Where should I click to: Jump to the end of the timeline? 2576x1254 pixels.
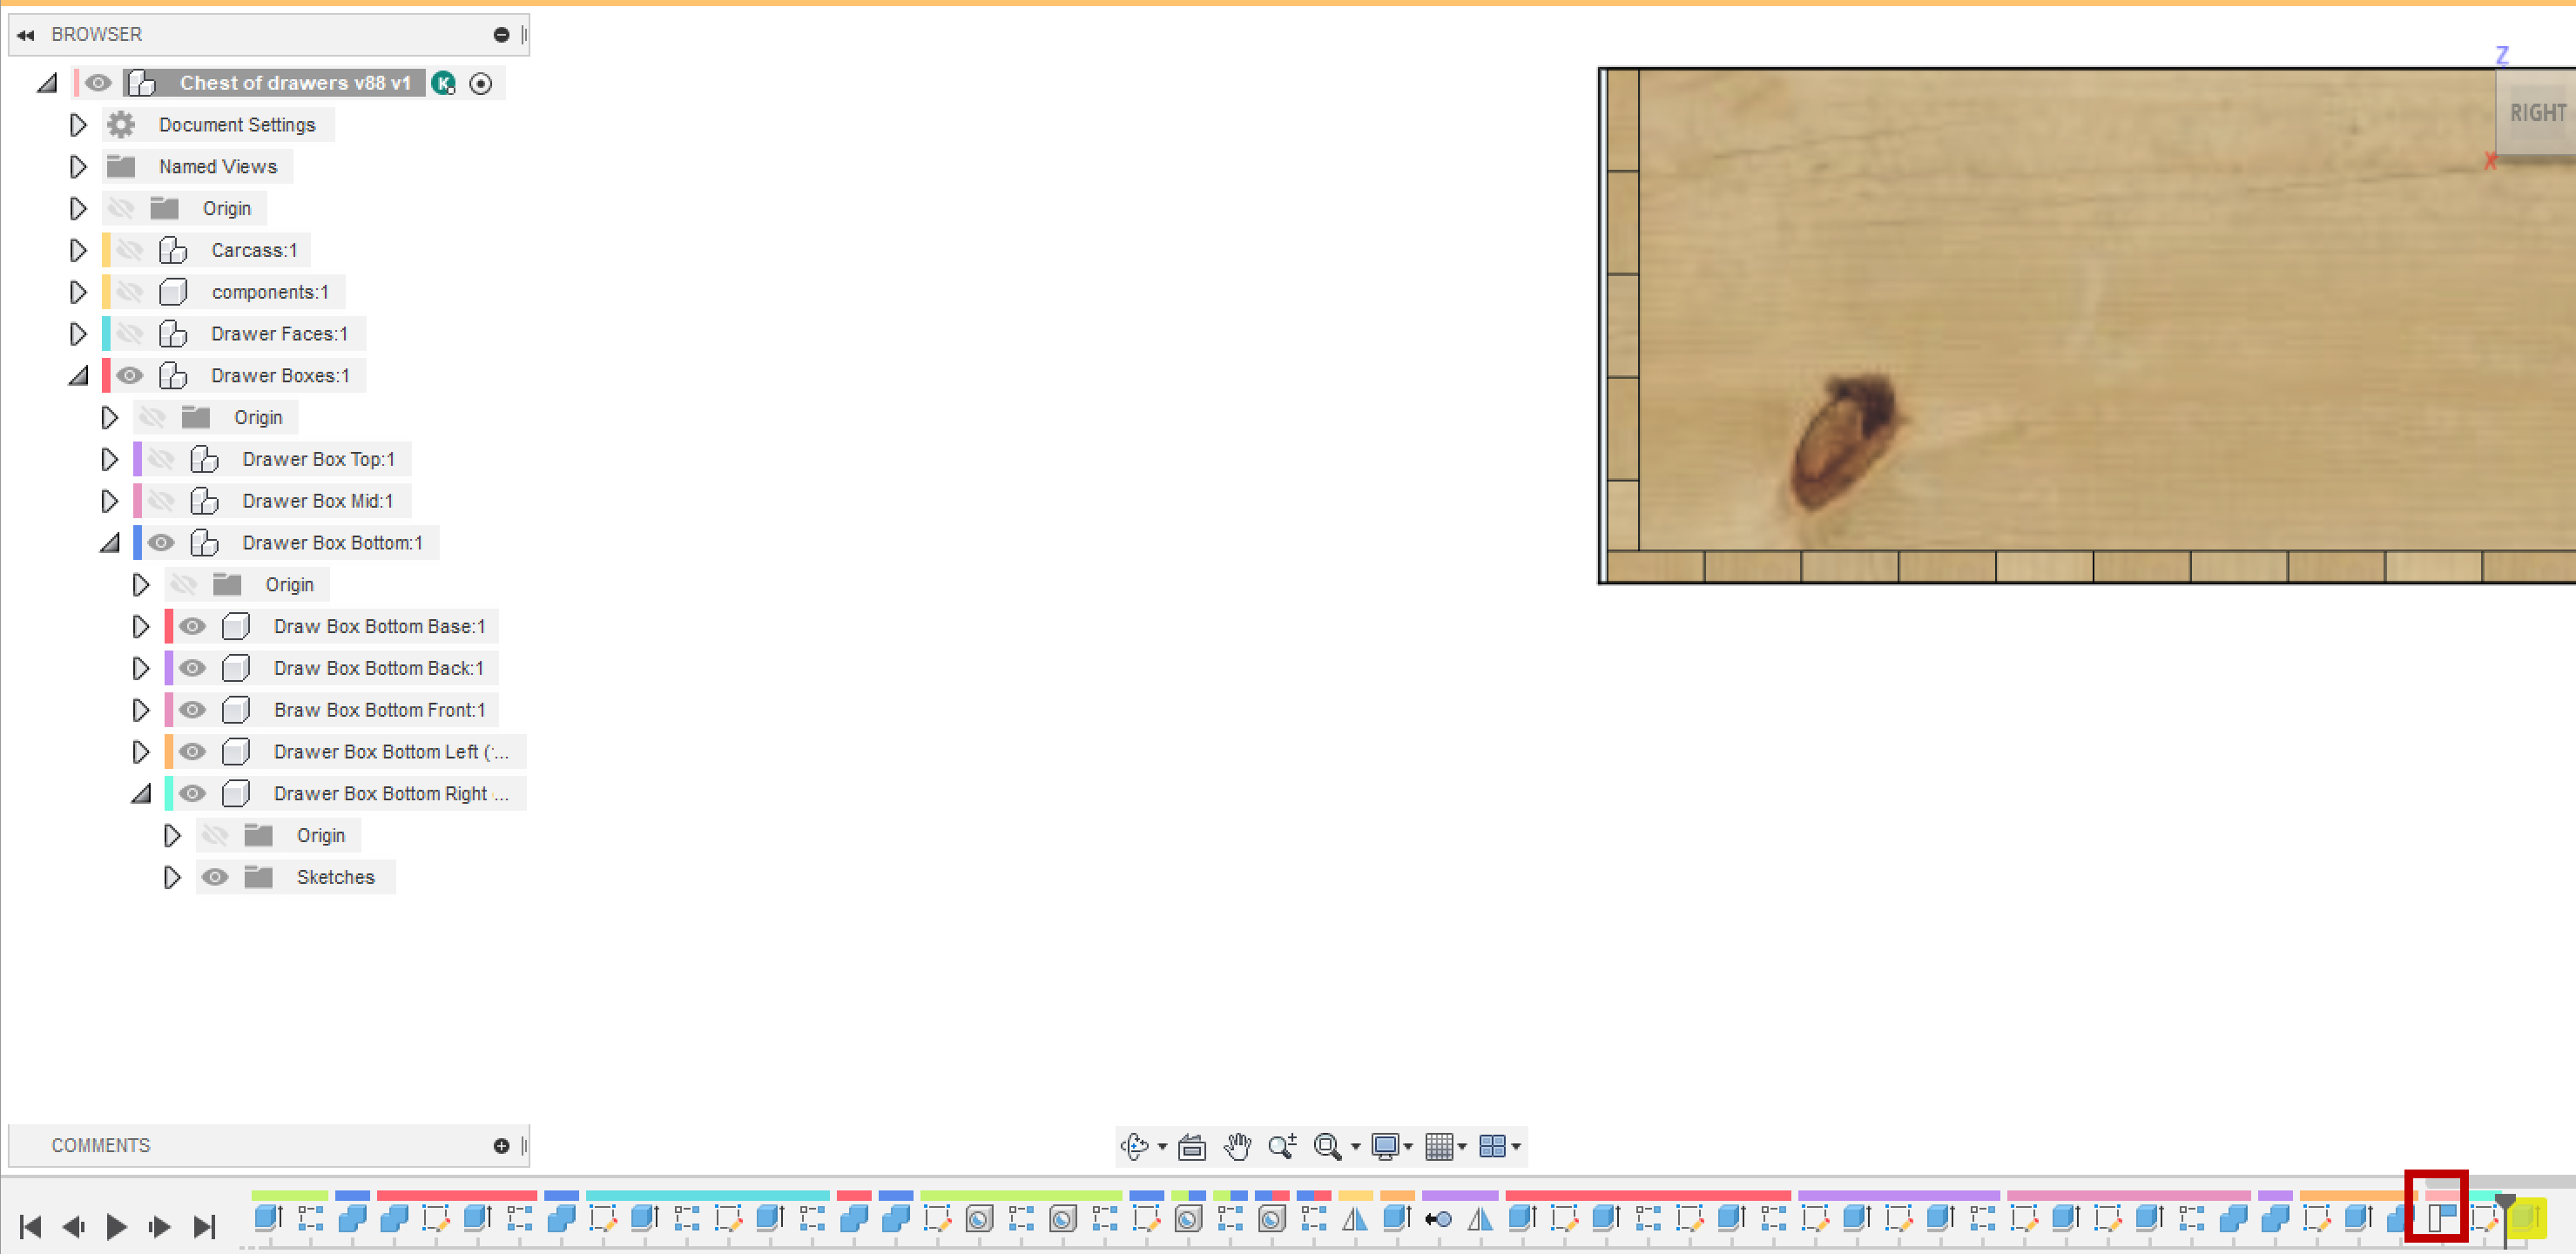tap(205, 1225)
